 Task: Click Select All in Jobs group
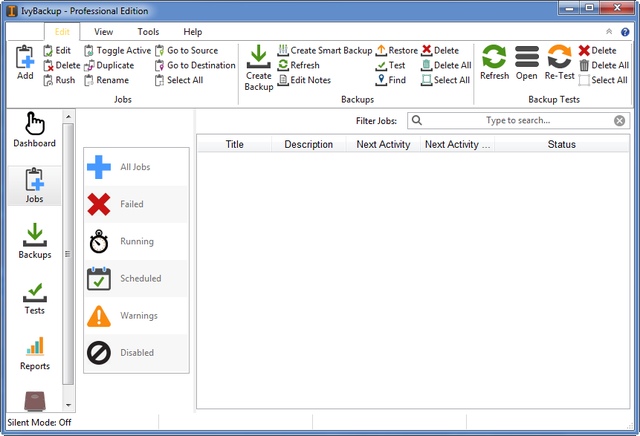pyautogui.click(x=179, y=80)
